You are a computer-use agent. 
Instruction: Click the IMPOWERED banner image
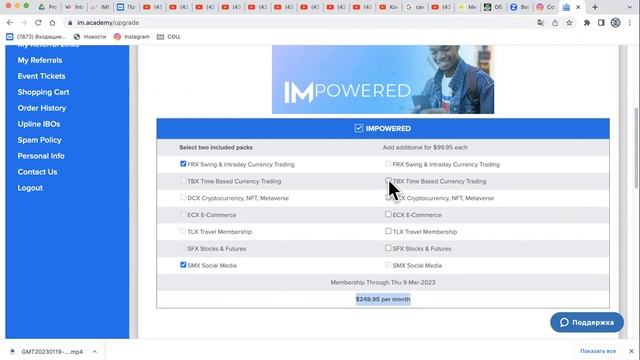383,79
